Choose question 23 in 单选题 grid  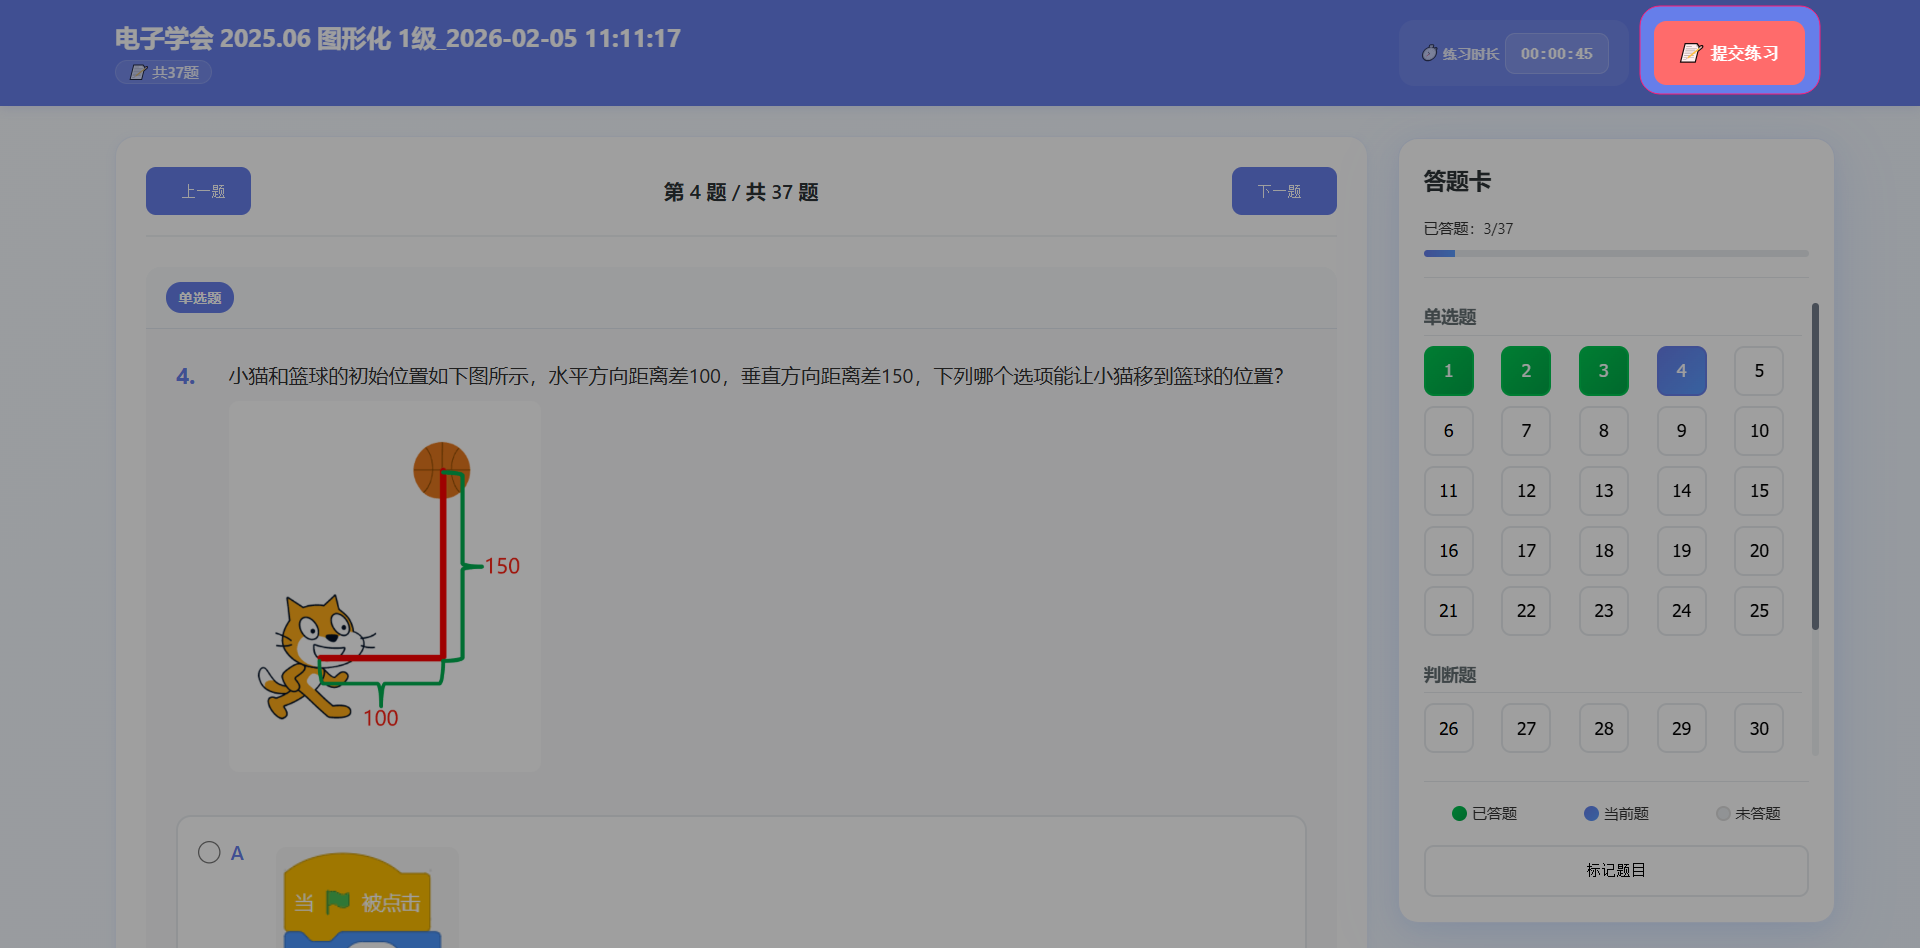1604,611
